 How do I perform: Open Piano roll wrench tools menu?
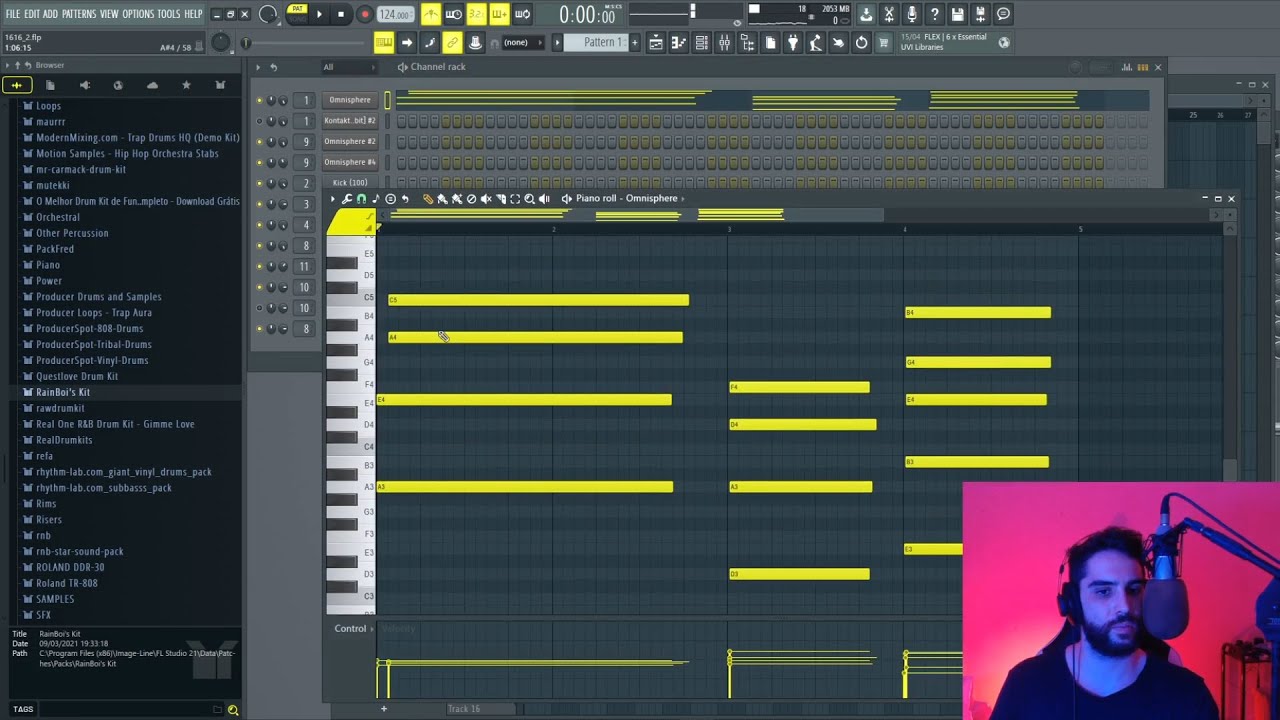tap(347, 199)
